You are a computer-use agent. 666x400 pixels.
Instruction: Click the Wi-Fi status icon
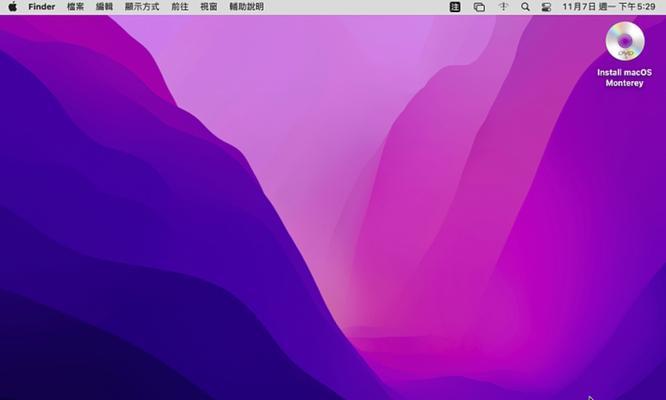pyautogui.click(x=503, y=7)
